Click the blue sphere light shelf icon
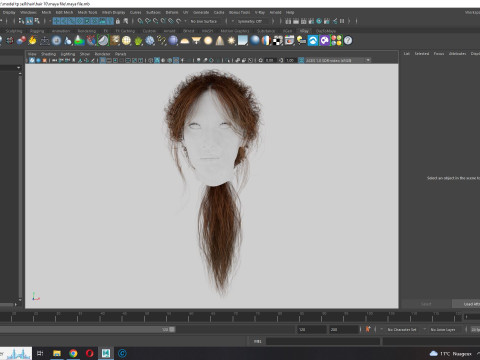This screenshot has width=480, height=360. coord(173,41)
